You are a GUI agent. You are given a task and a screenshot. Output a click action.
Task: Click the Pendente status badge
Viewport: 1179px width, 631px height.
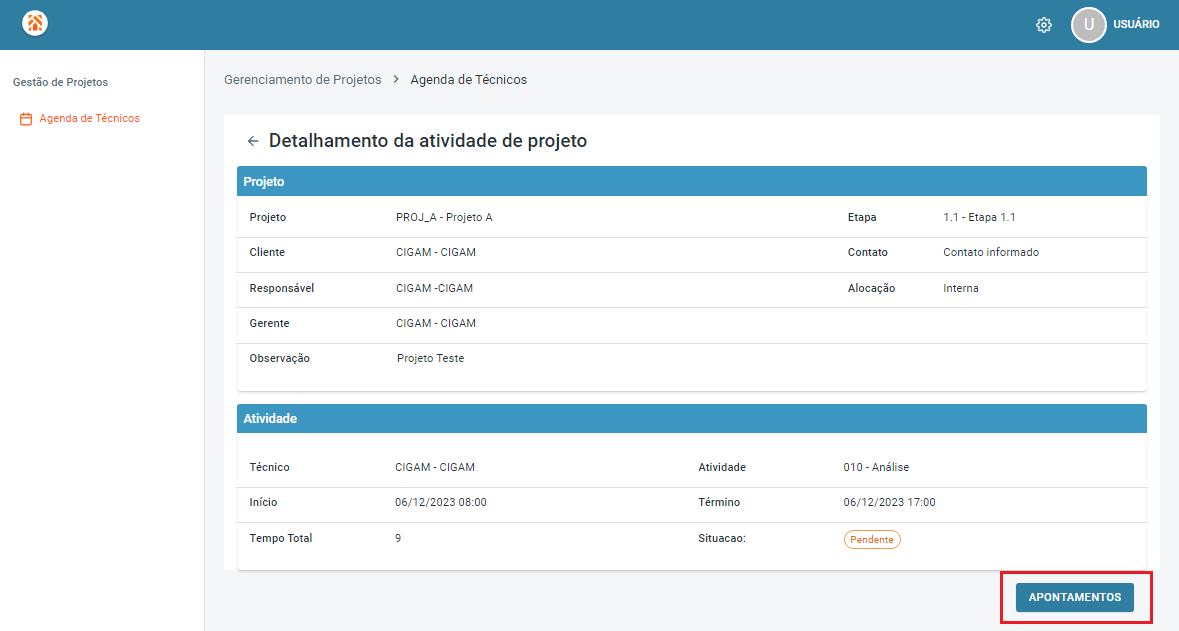[872, 539]
